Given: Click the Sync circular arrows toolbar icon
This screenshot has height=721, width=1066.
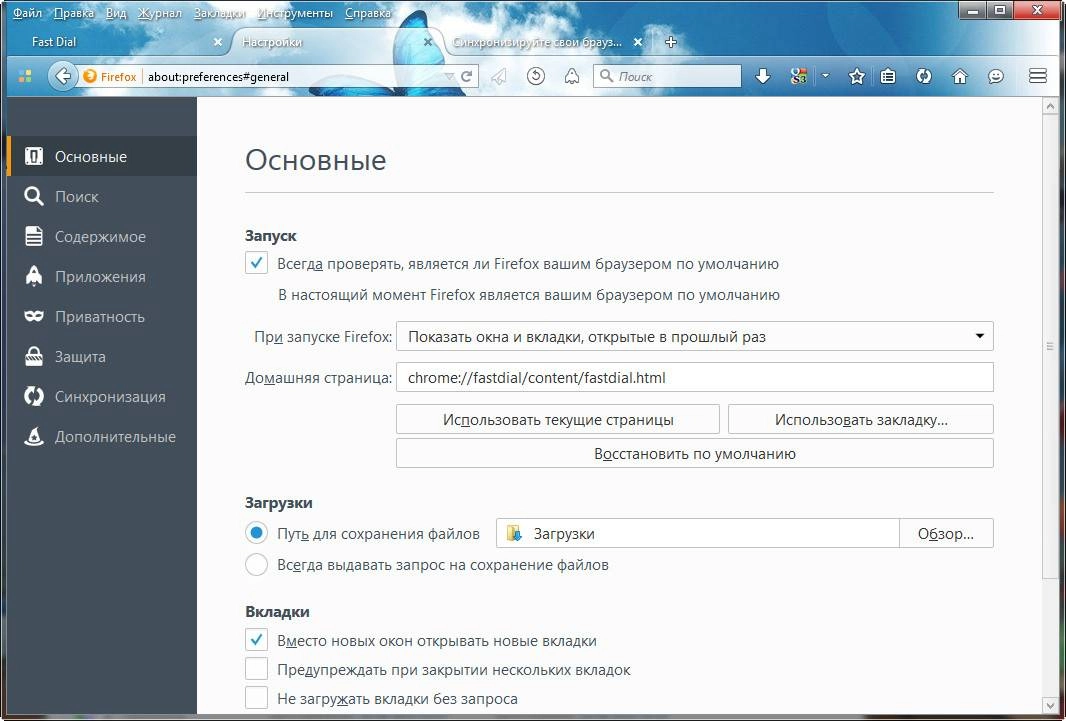Looking at the screenshot, I should [x=923, y=77].
